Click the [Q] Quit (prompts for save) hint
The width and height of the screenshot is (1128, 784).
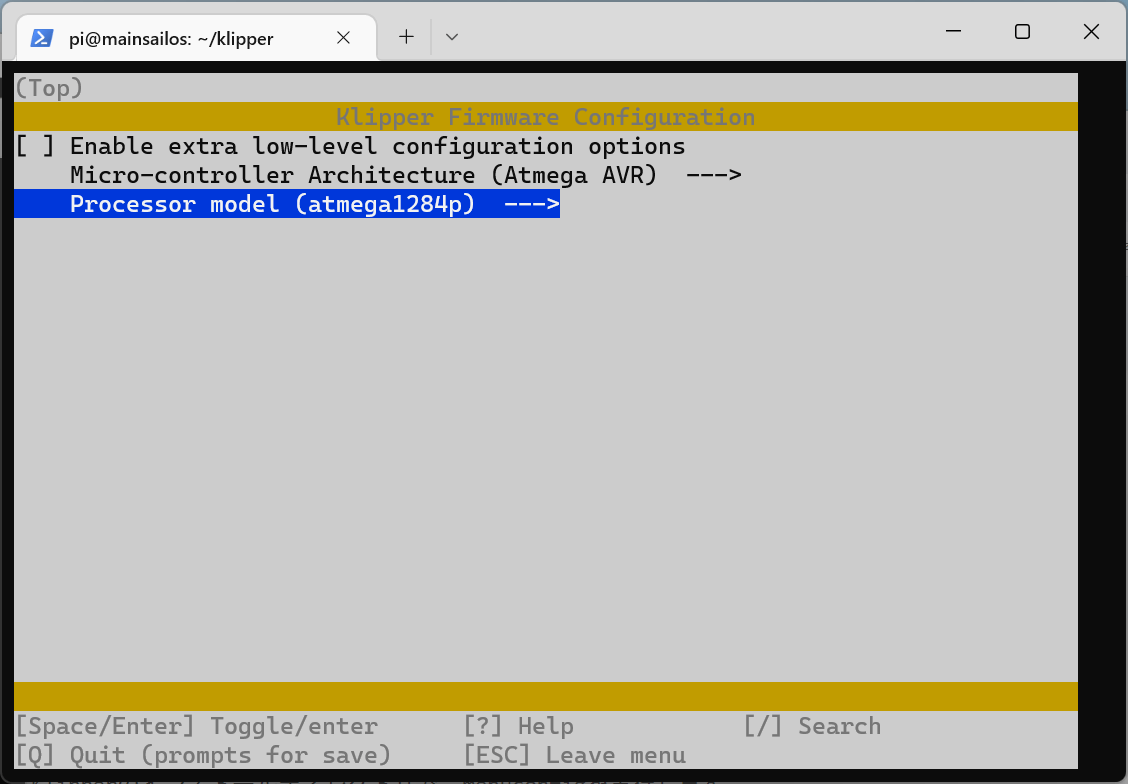pos(204,755)
